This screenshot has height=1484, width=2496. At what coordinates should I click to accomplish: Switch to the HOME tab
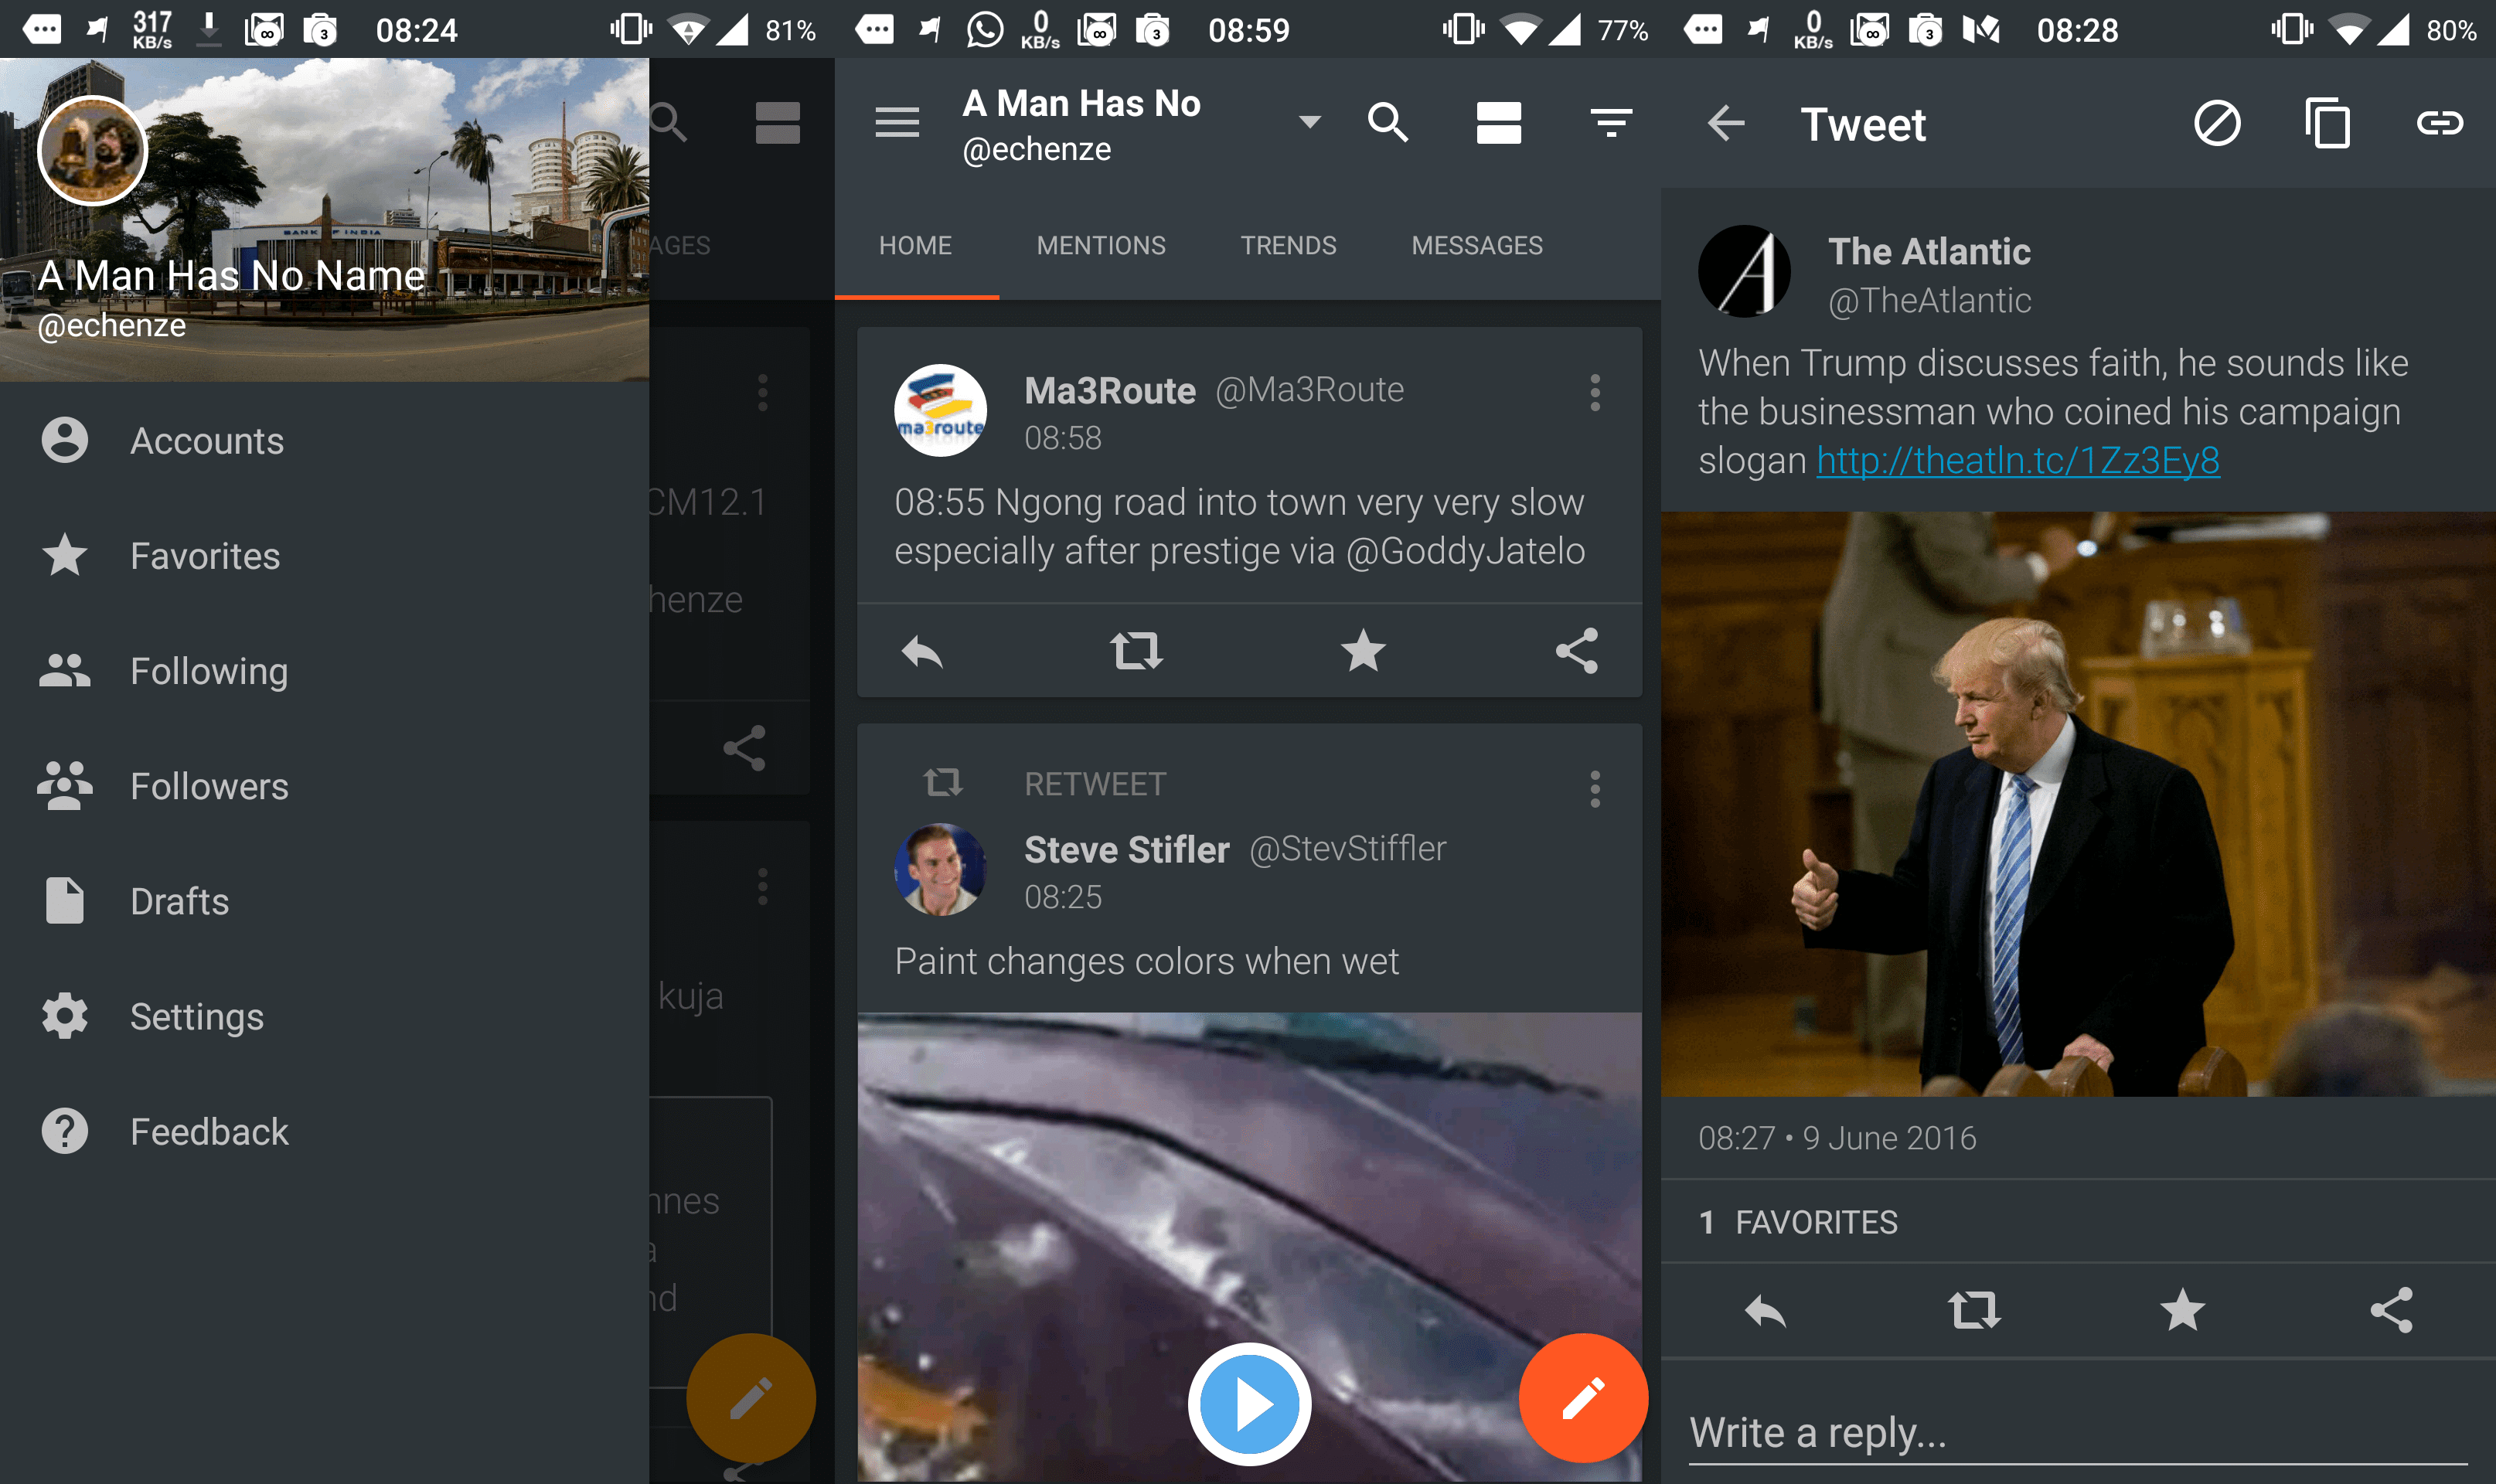(916, 246)
